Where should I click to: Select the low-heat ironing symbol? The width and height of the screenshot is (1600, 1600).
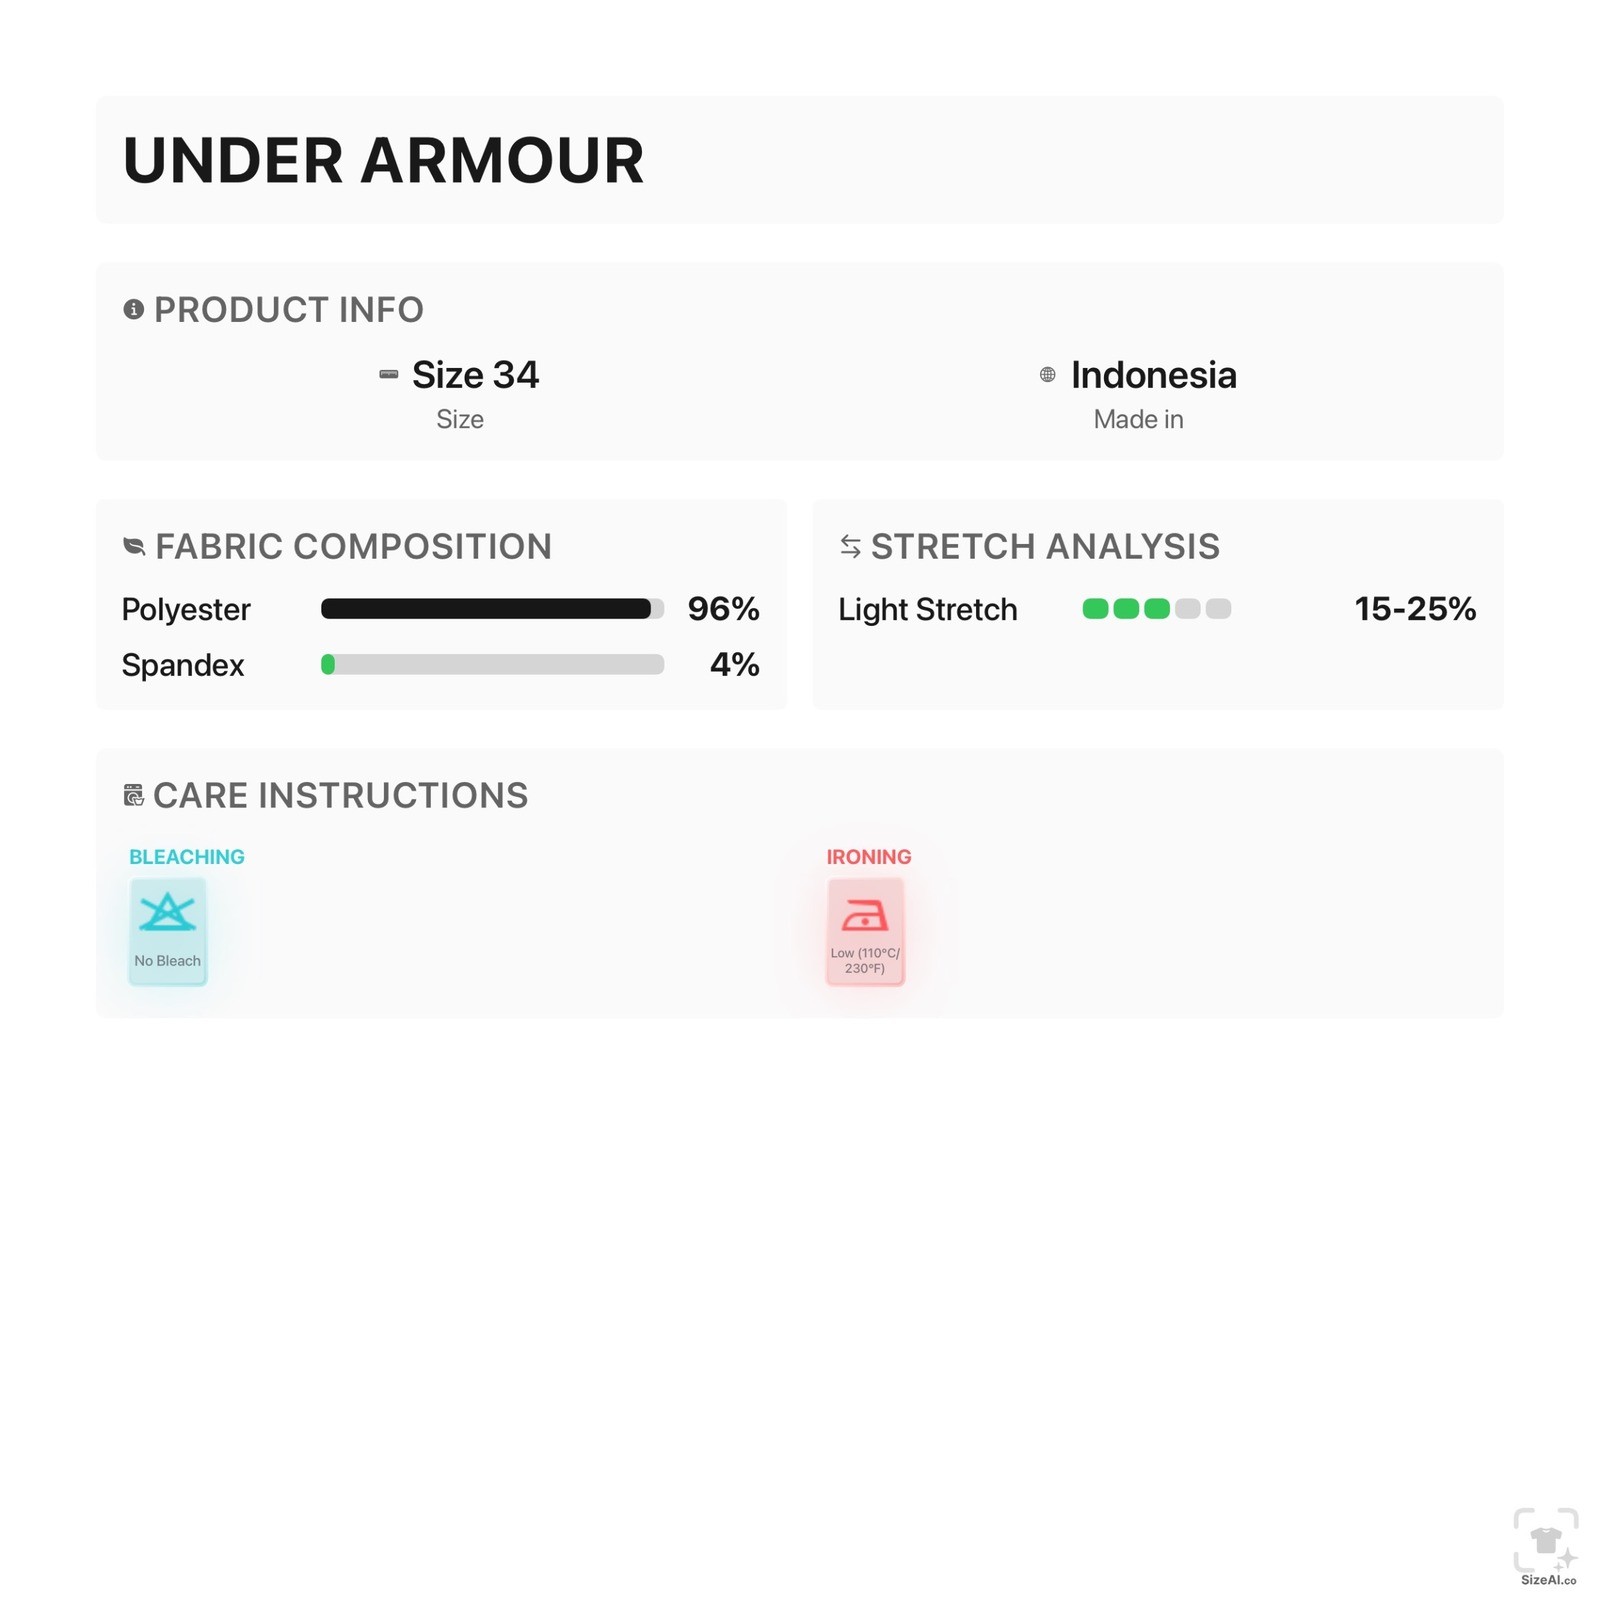click(x=865, y=932)
